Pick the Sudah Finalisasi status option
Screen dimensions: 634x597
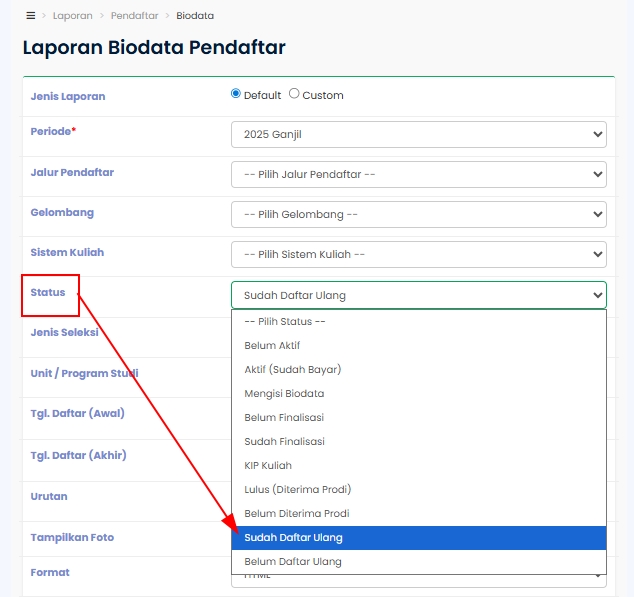[x=284, y=441]
